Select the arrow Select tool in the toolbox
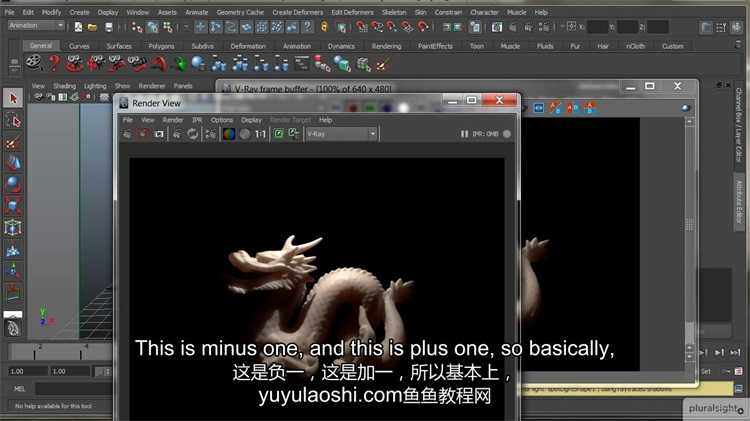This screenshot has width=750, height=421. 13,98
